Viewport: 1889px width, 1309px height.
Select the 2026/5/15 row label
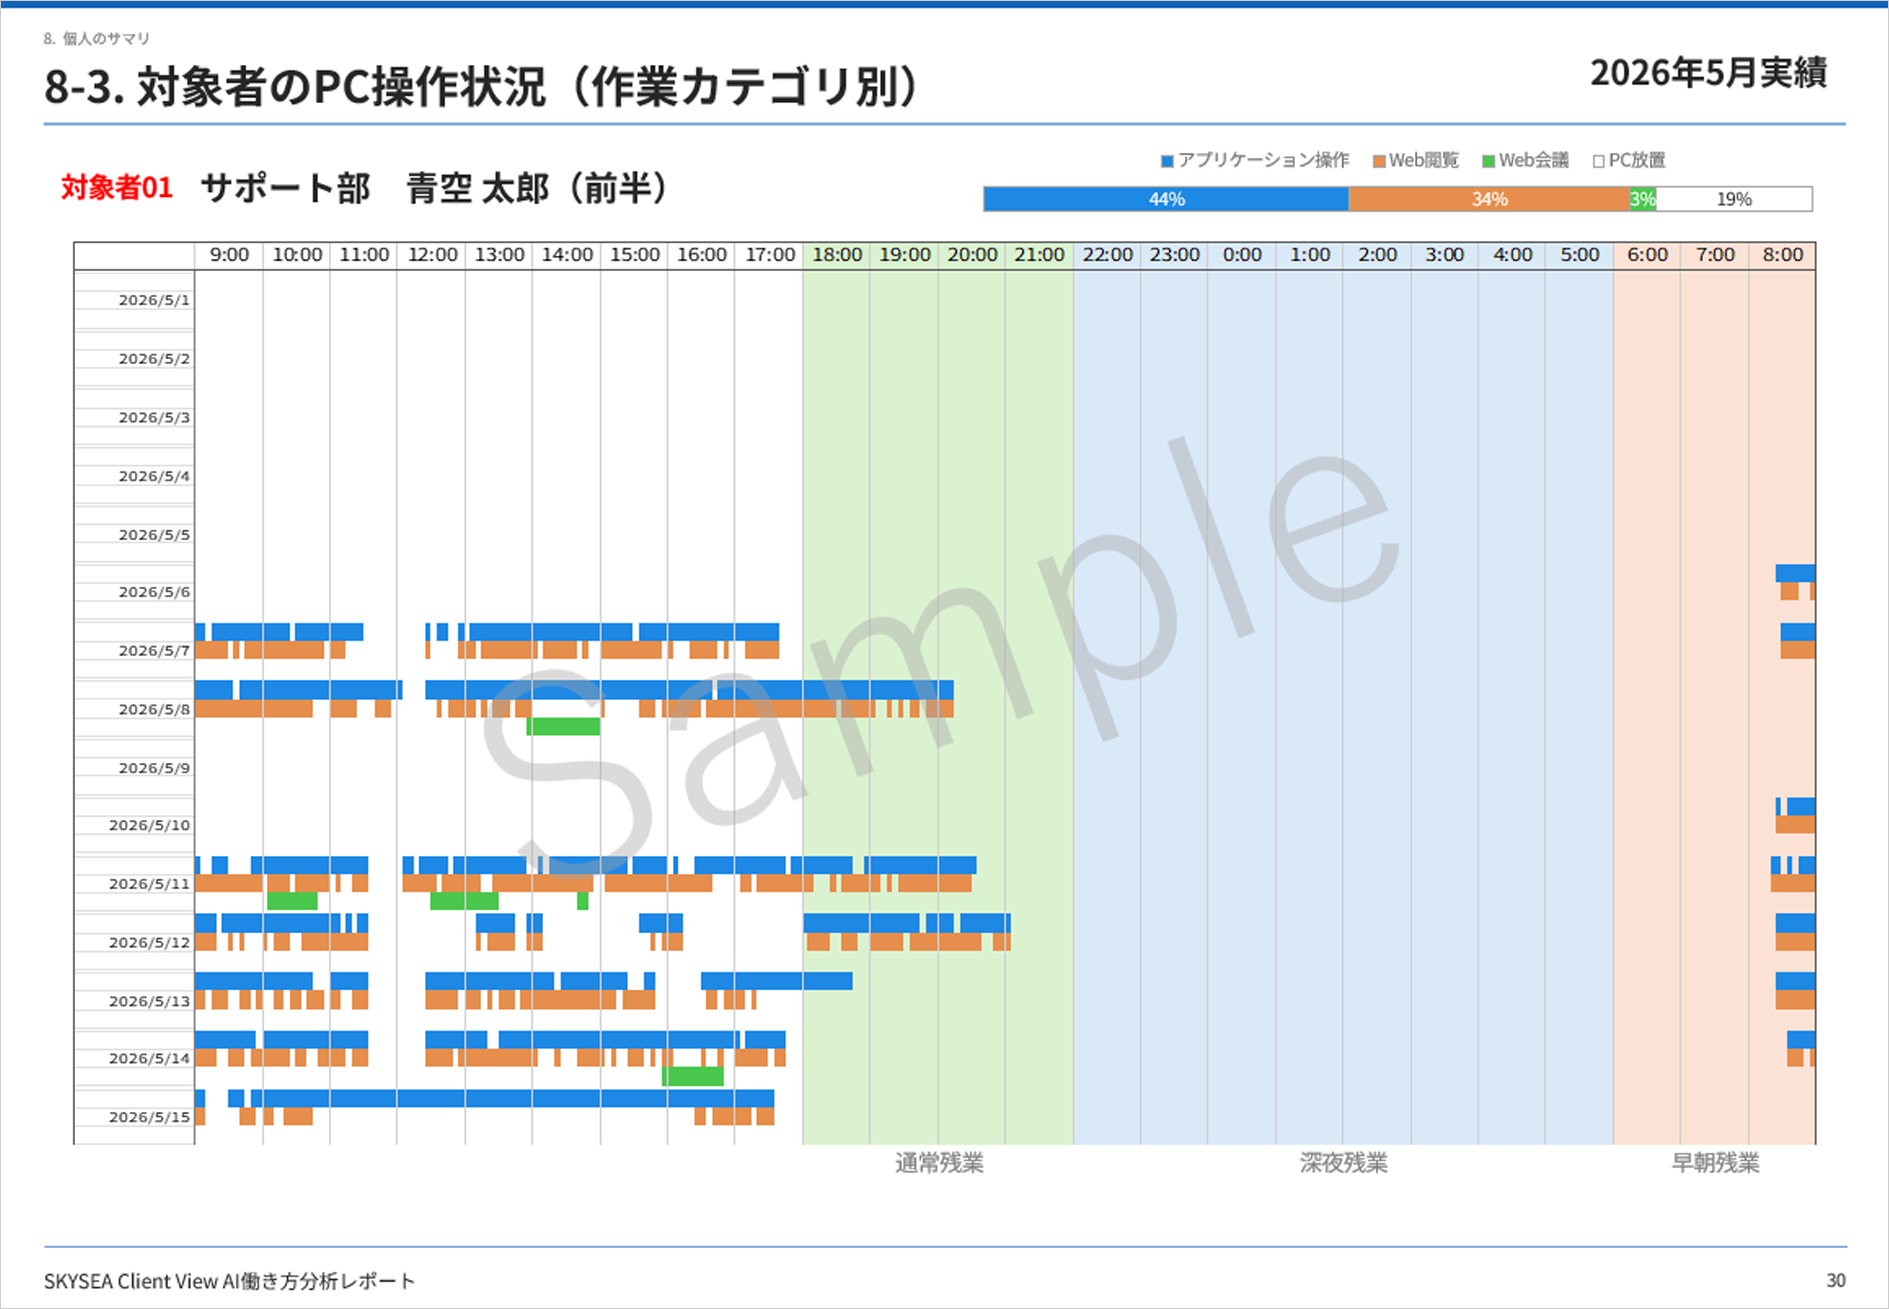tap(149, 1117)
